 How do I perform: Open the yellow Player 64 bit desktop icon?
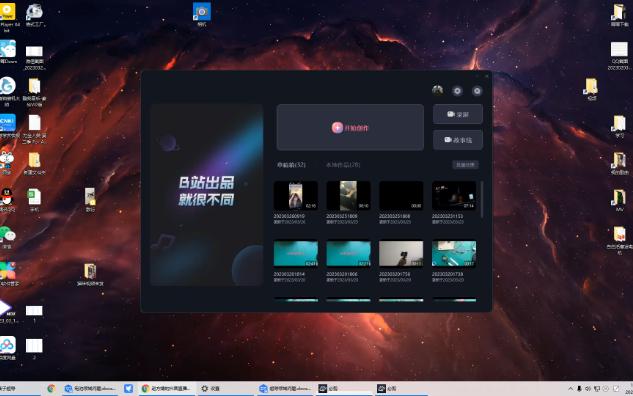click(x=7, y=16)
